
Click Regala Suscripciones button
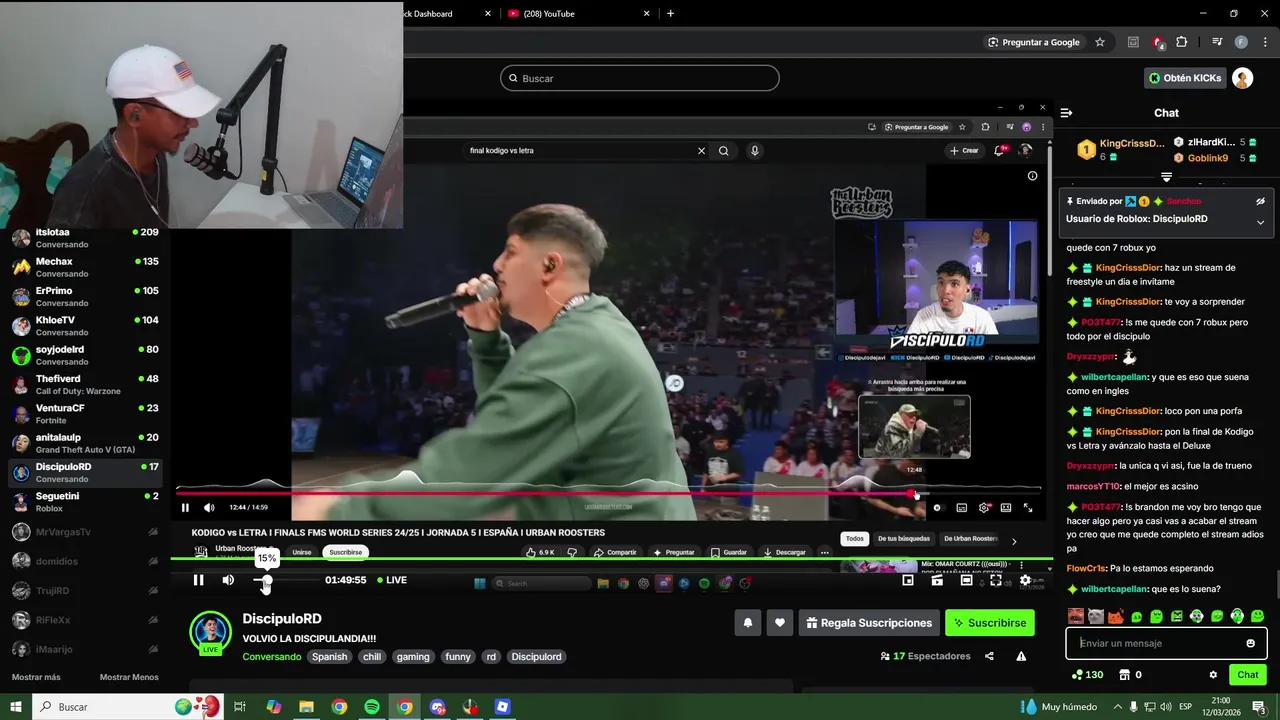(869, 623)
